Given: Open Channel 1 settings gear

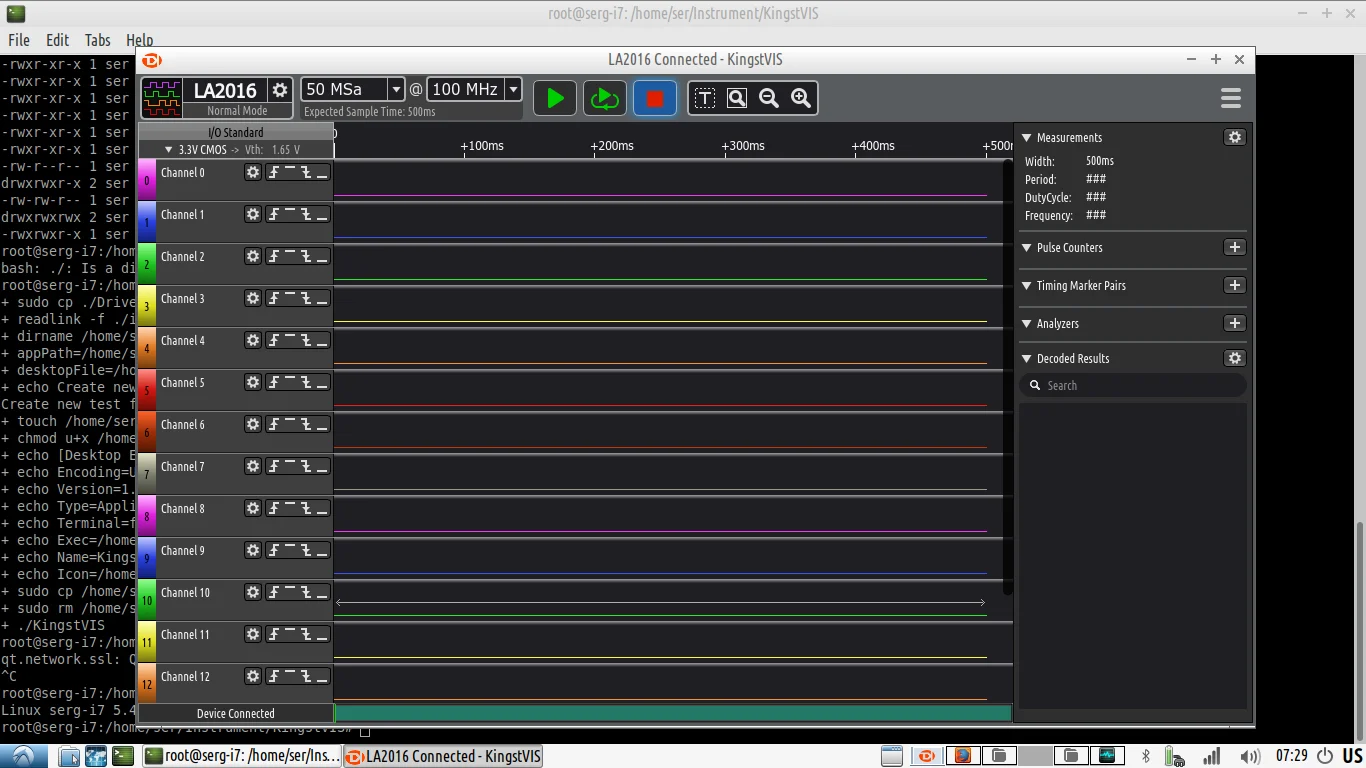Looking at the screenshot, I should coord(253,214).
